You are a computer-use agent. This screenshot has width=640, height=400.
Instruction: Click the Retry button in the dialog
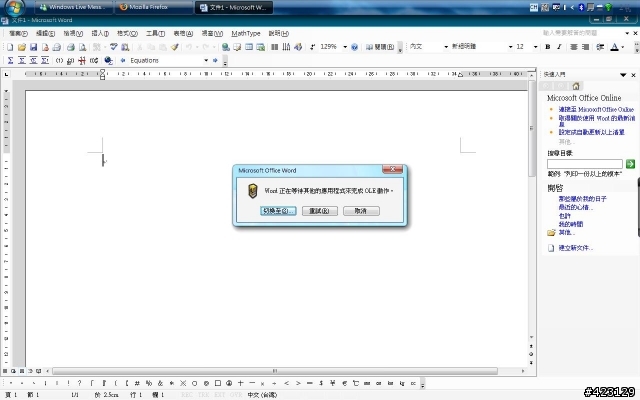[320, 211]
